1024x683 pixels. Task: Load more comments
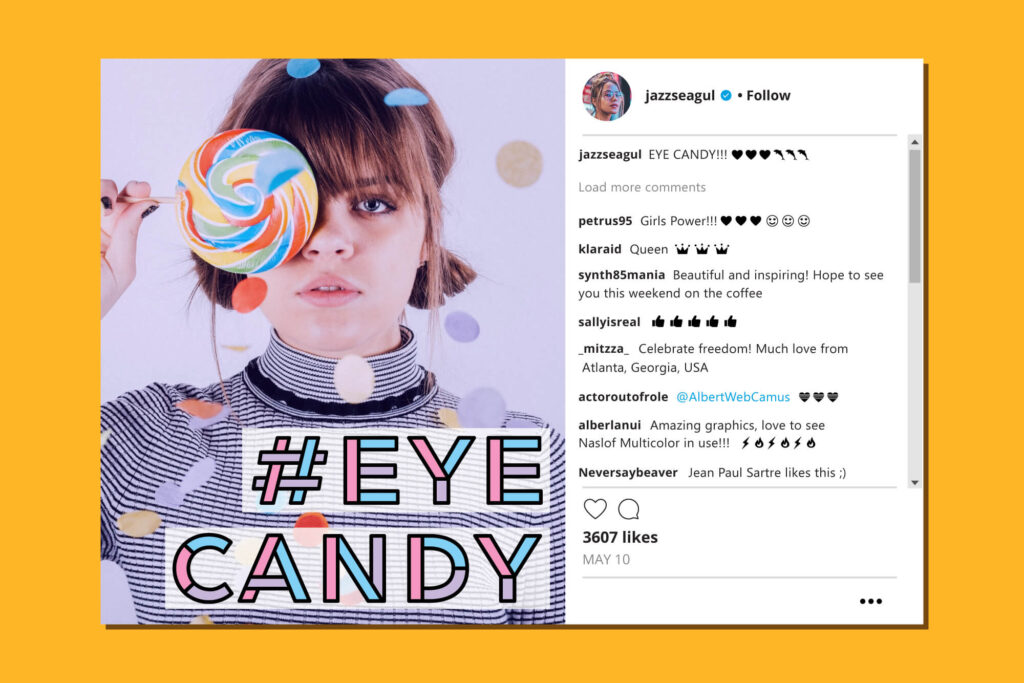(642, 187)
